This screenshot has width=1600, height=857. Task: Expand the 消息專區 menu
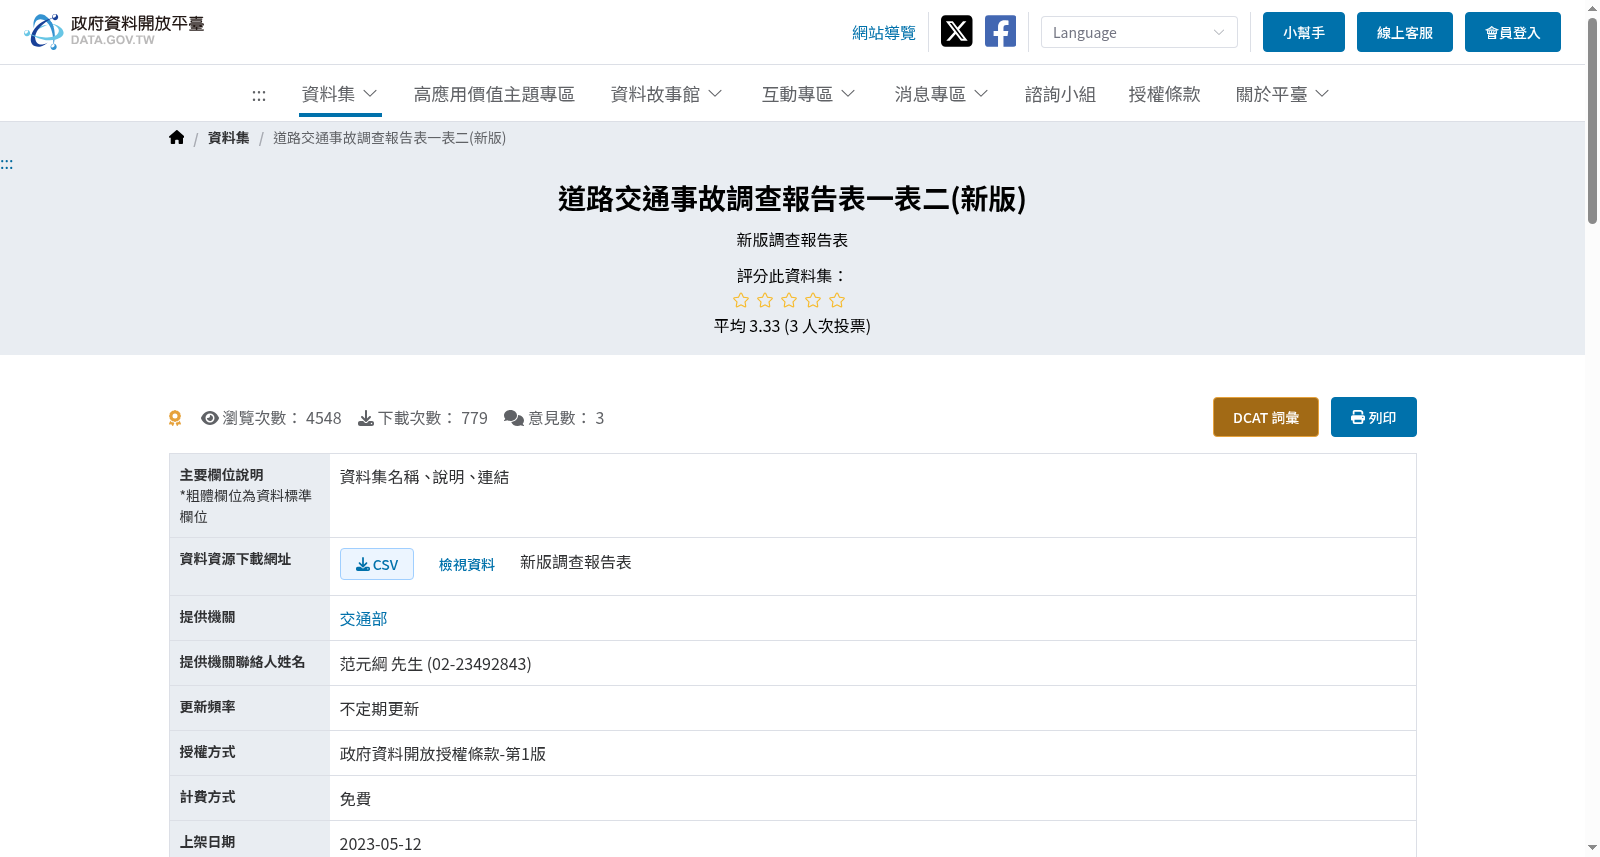941,94
